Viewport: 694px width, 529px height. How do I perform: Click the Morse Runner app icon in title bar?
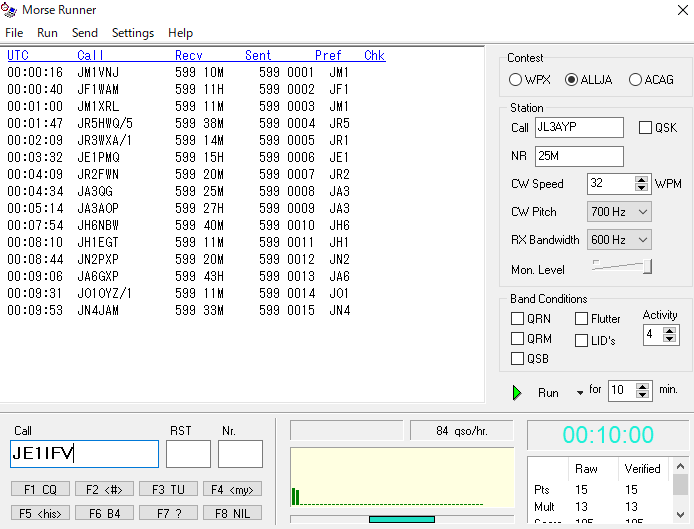[9, 10]
